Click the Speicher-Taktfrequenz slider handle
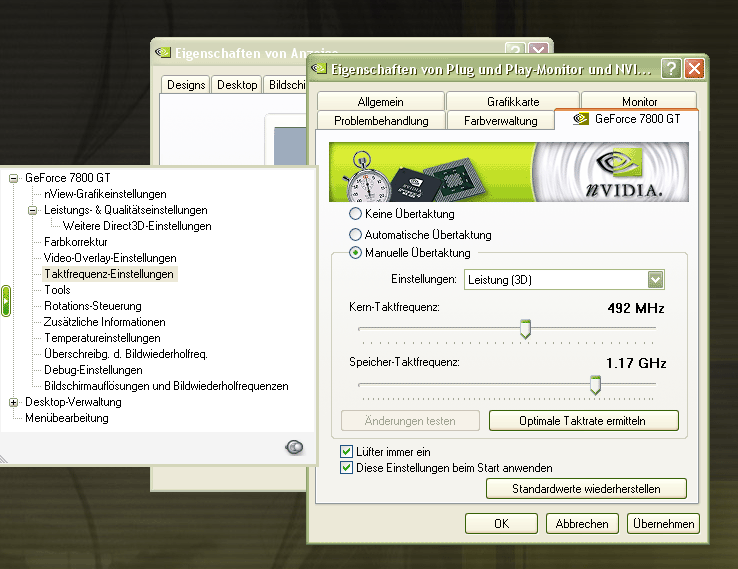 pyautogui.click(x=595, y=385)
